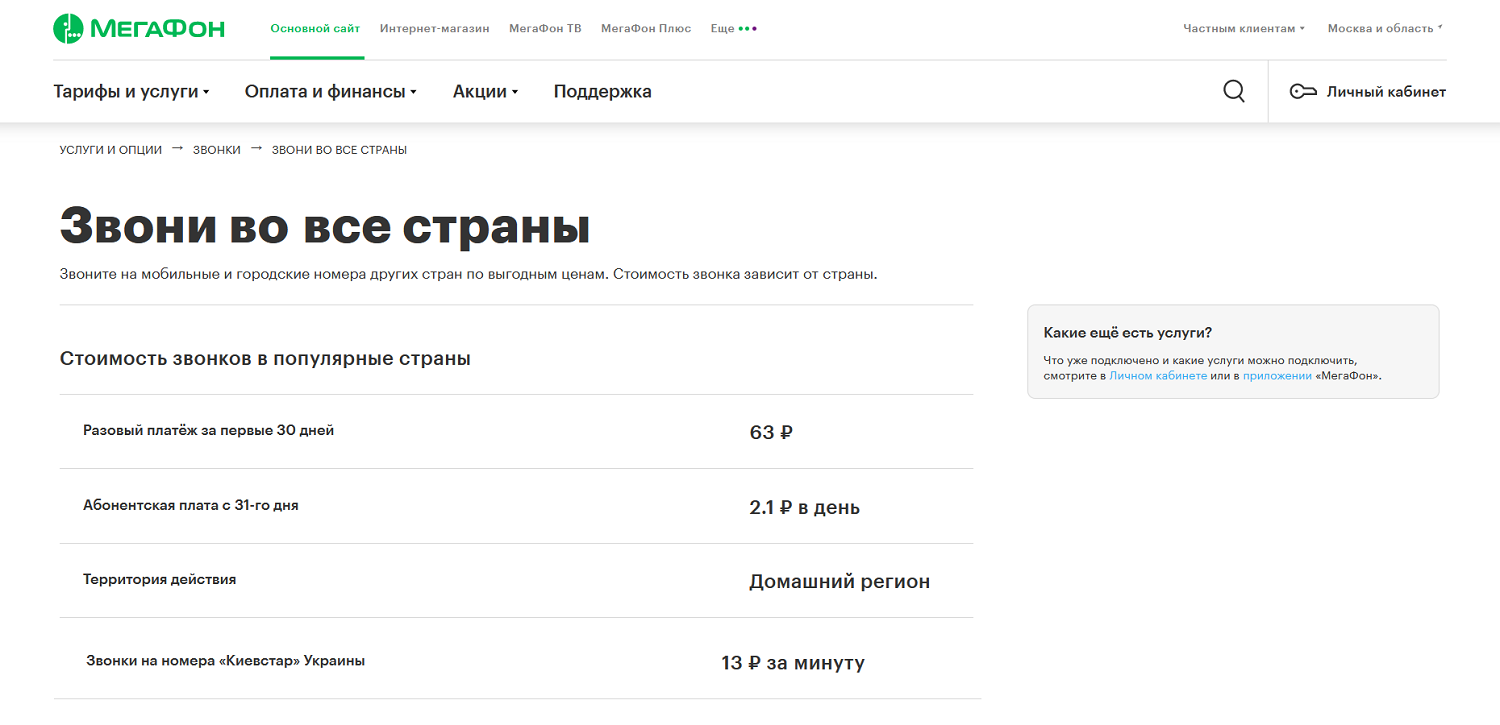Click Звонки на номера «Киевстар» Украины
The height and width of the screenshot is (725, 1500).
225,661
